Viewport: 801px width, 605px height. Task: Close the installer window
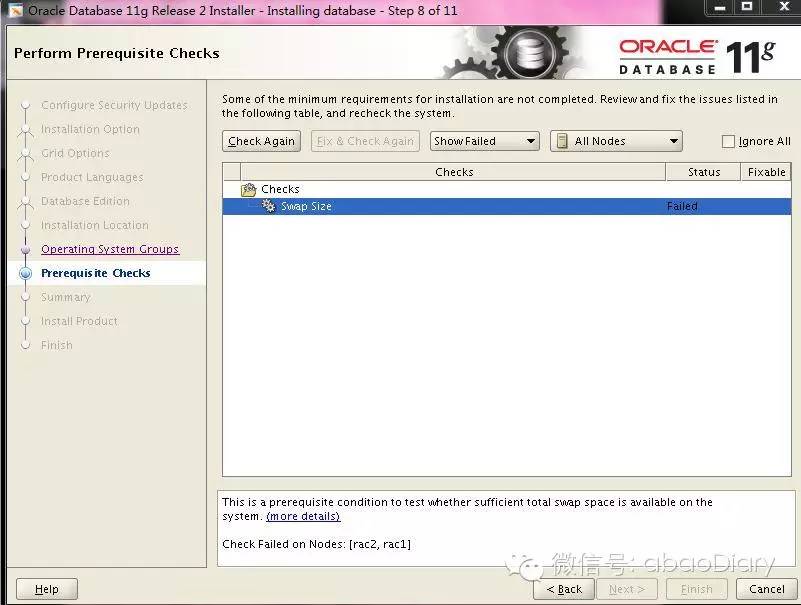(x=784, y=7)
